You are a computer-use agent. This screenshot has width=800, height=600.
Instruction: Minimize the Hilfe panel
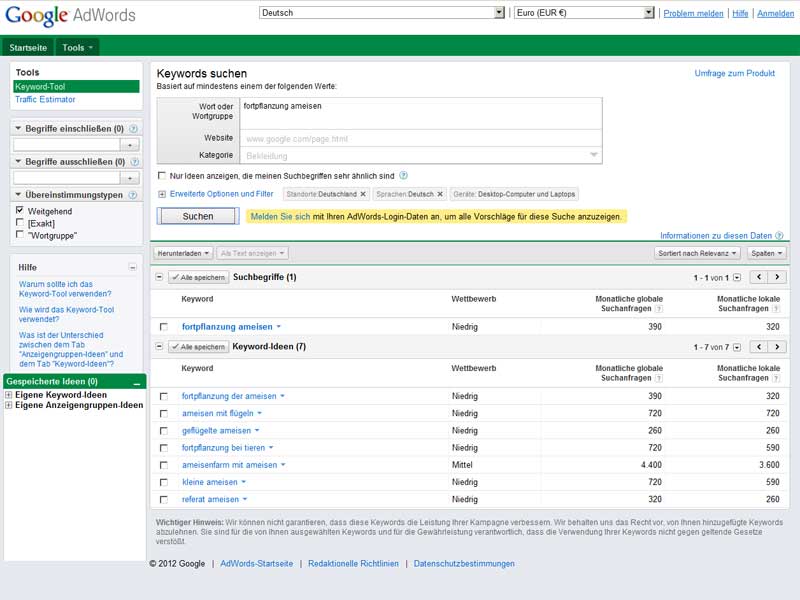tap(133, 268)
